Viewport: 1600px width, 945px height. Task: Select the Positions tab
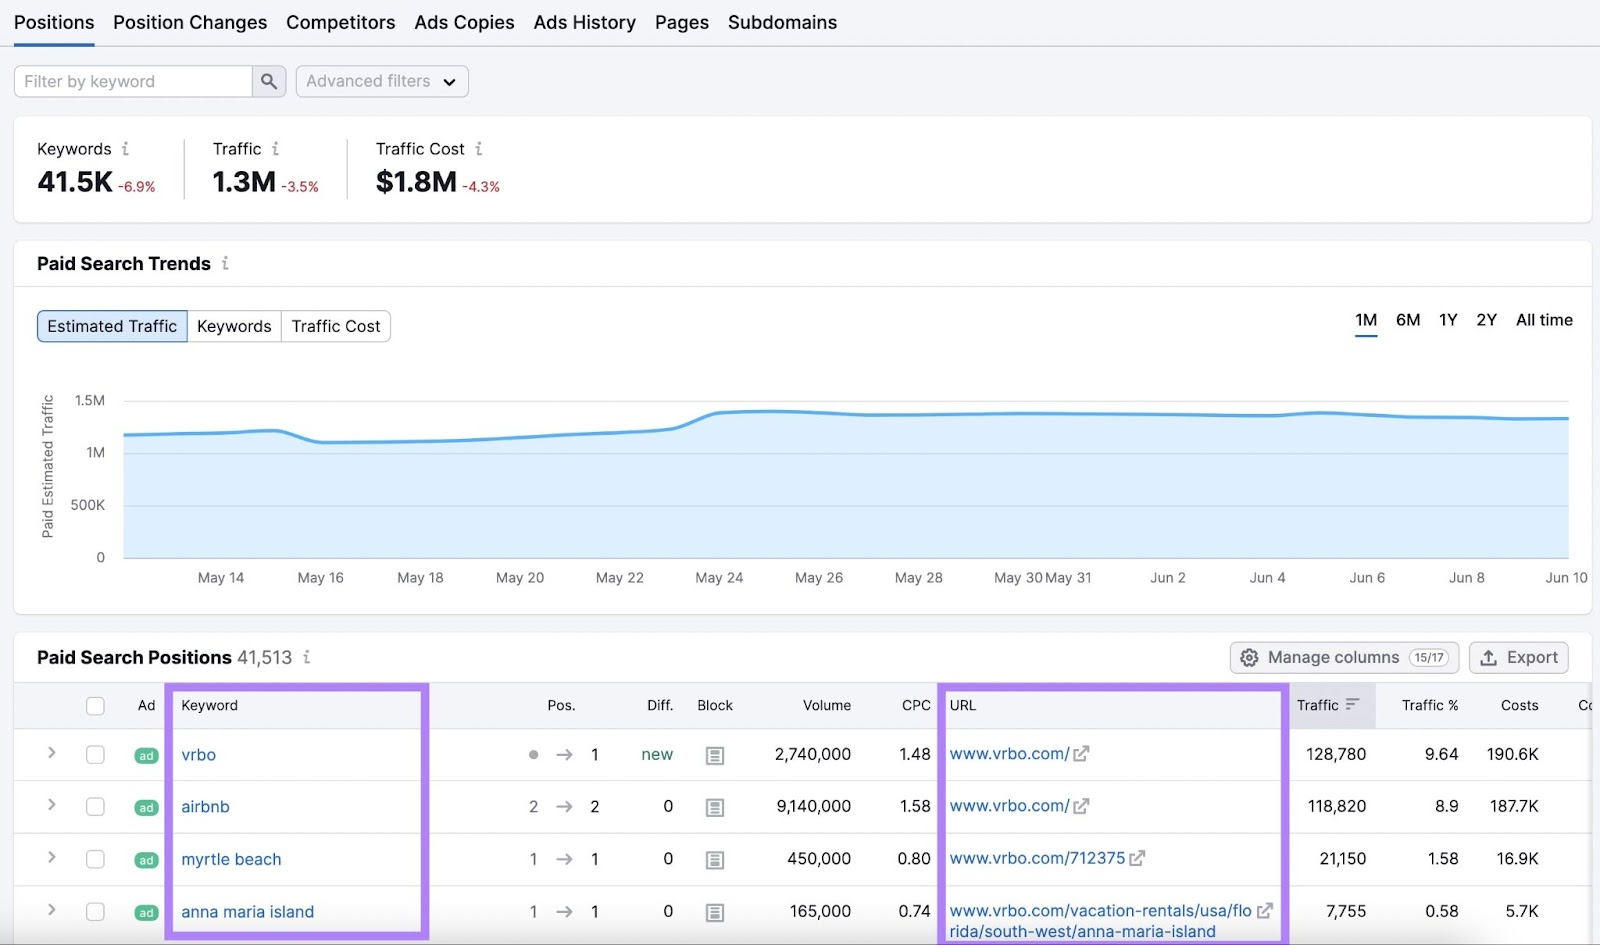[54, 22]
